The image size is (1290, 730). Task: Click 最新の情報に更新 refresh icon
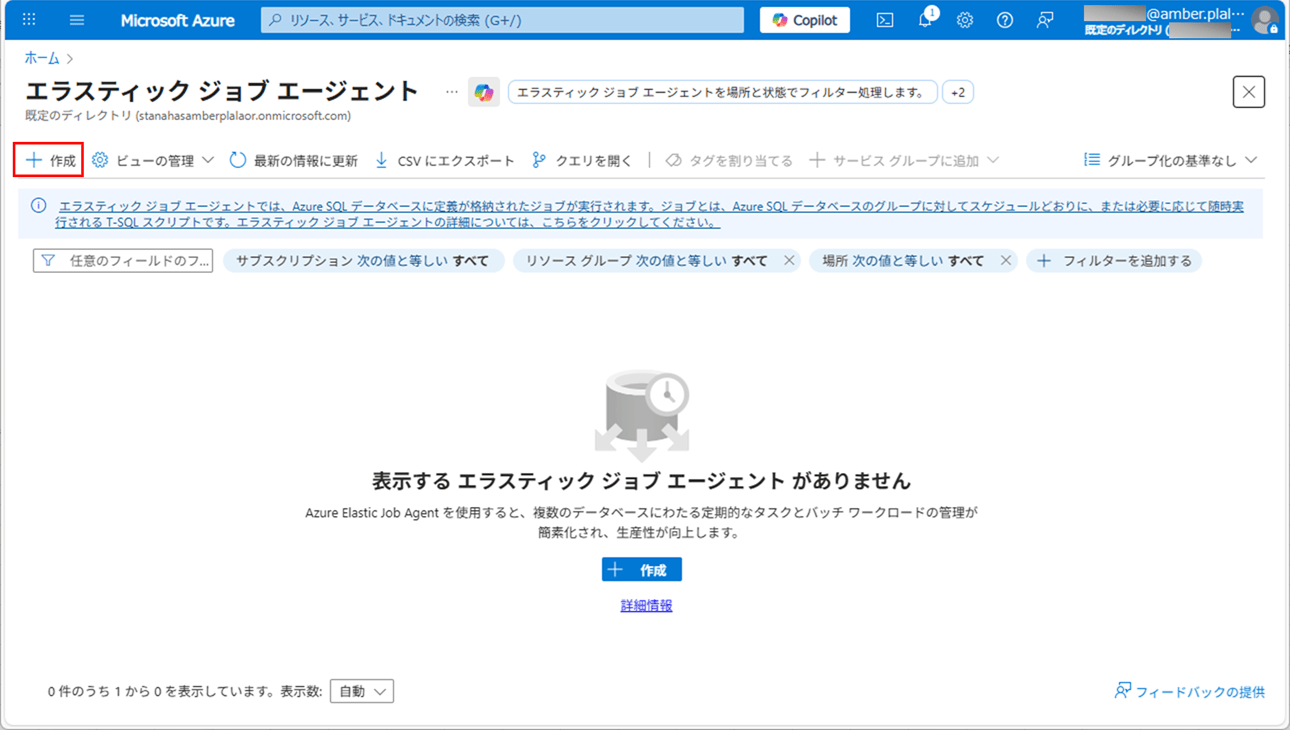(x=238, y=160)
